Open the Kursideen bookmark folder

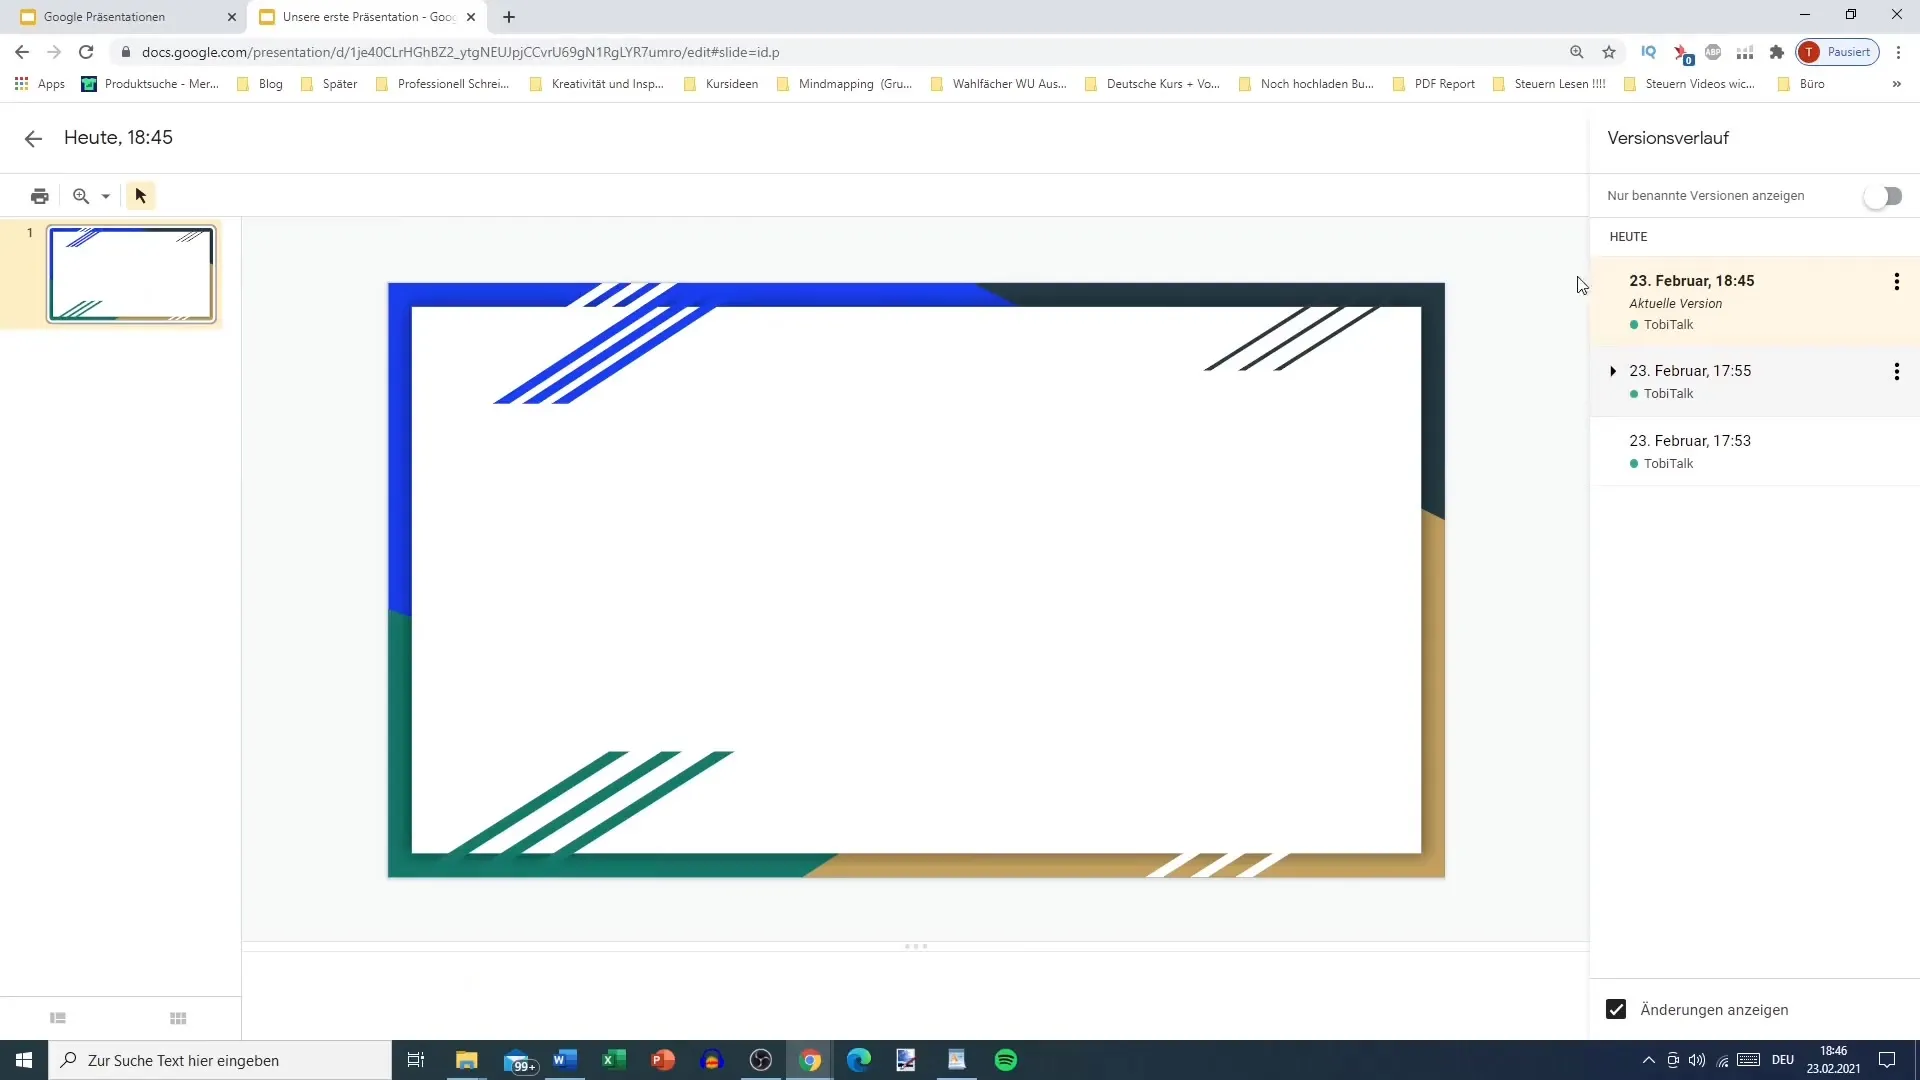[721, 84]
